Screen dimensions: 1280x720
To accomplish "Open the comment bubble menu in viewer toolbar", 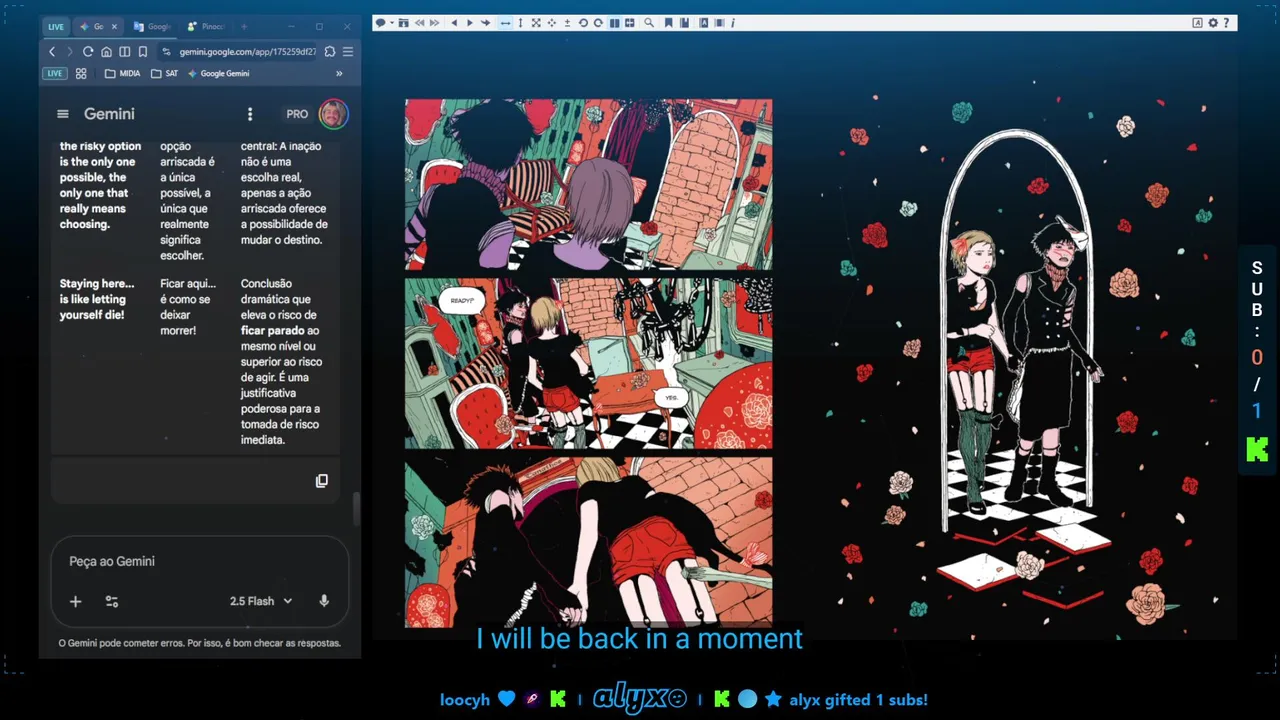I will pos(380,23).
